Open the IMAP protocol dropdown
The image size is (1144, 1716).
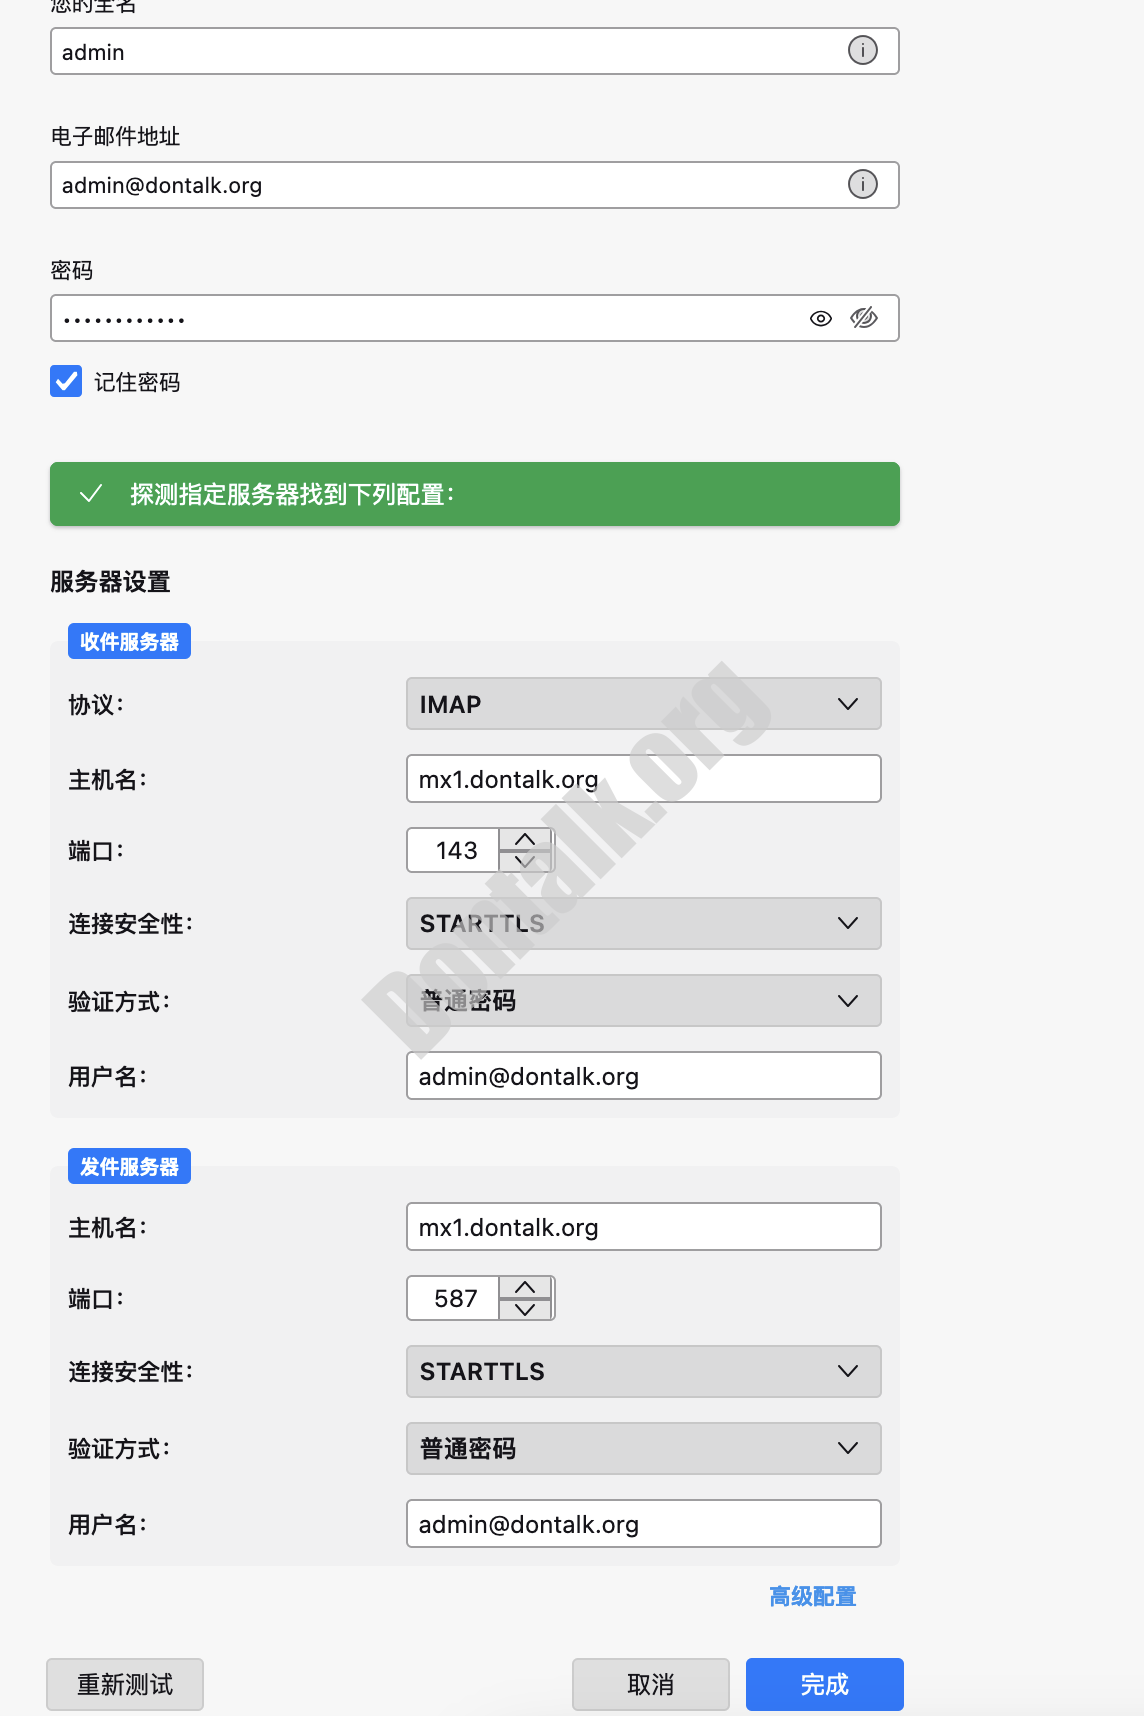(643, 704)
